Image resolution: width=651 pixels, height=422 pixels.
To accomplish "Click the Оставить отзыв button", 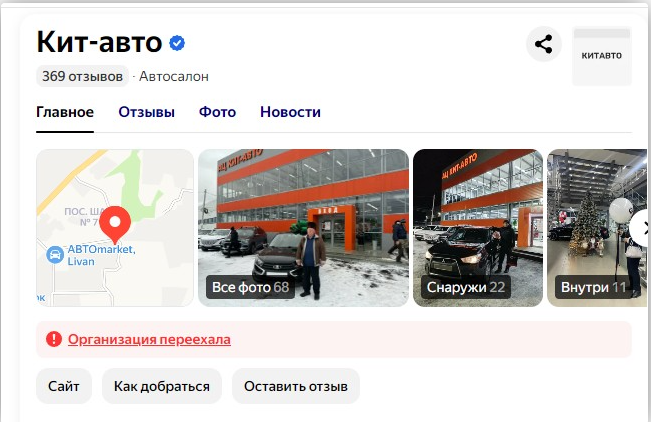I will pos(296,386).
